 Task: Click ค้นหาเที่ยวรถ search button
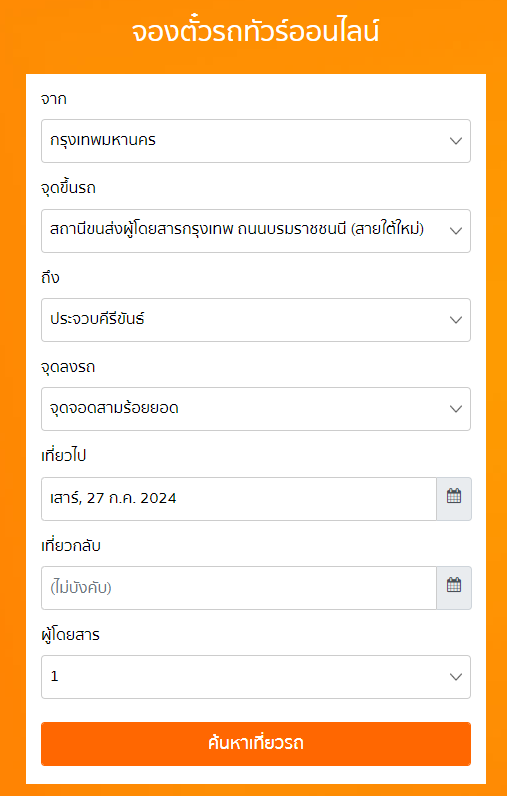point(256,744)
